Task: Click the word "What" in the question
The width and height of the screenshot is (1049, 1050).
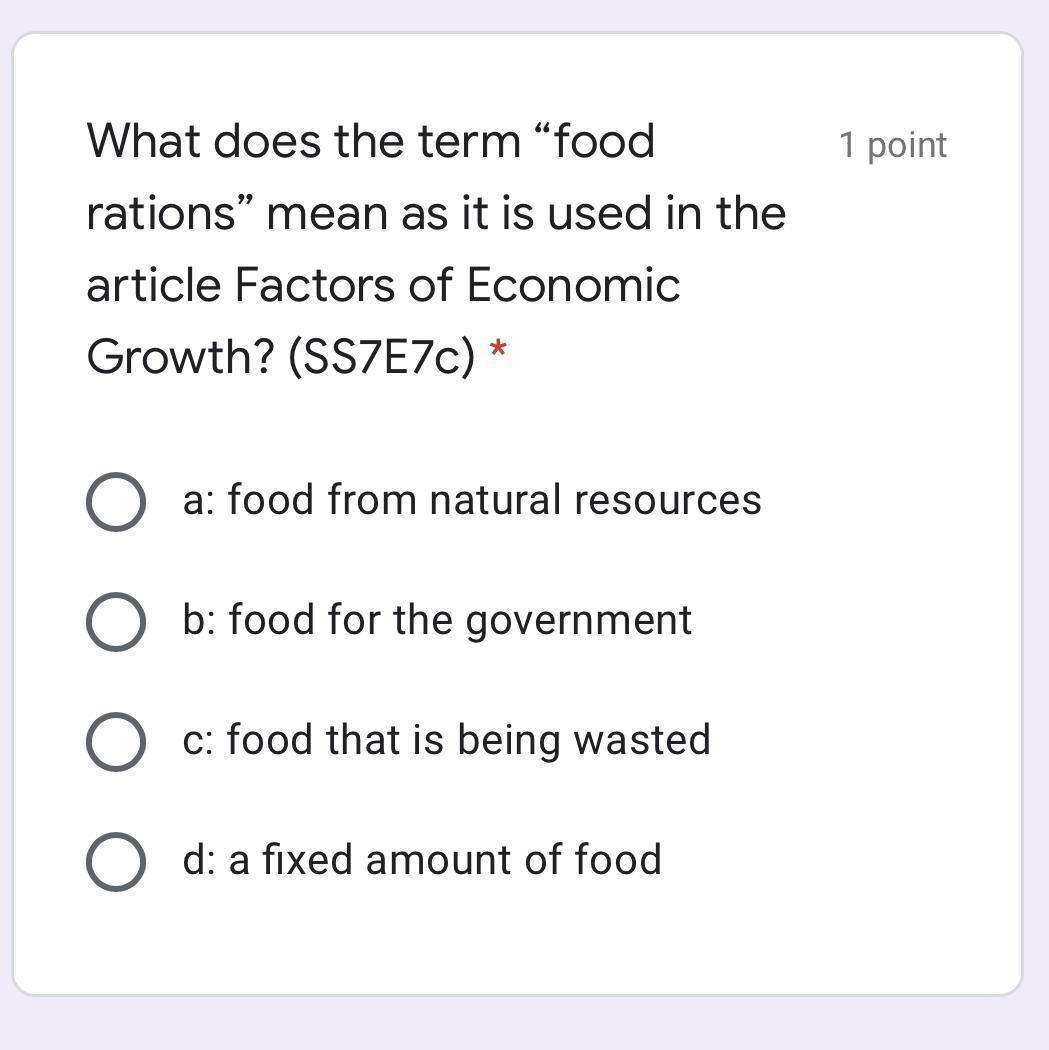Action: [x=143, y=141]
